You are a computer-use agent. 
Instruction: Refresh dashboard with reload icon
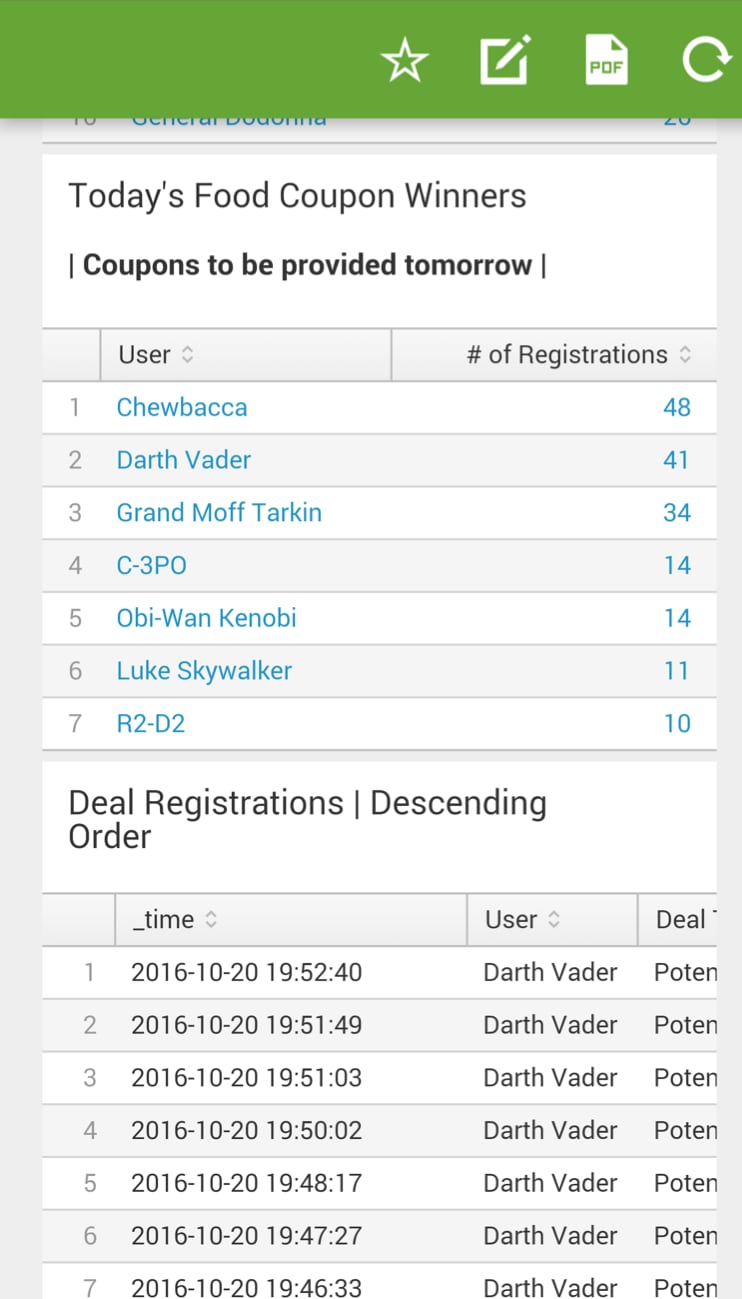tap(707, 61)
